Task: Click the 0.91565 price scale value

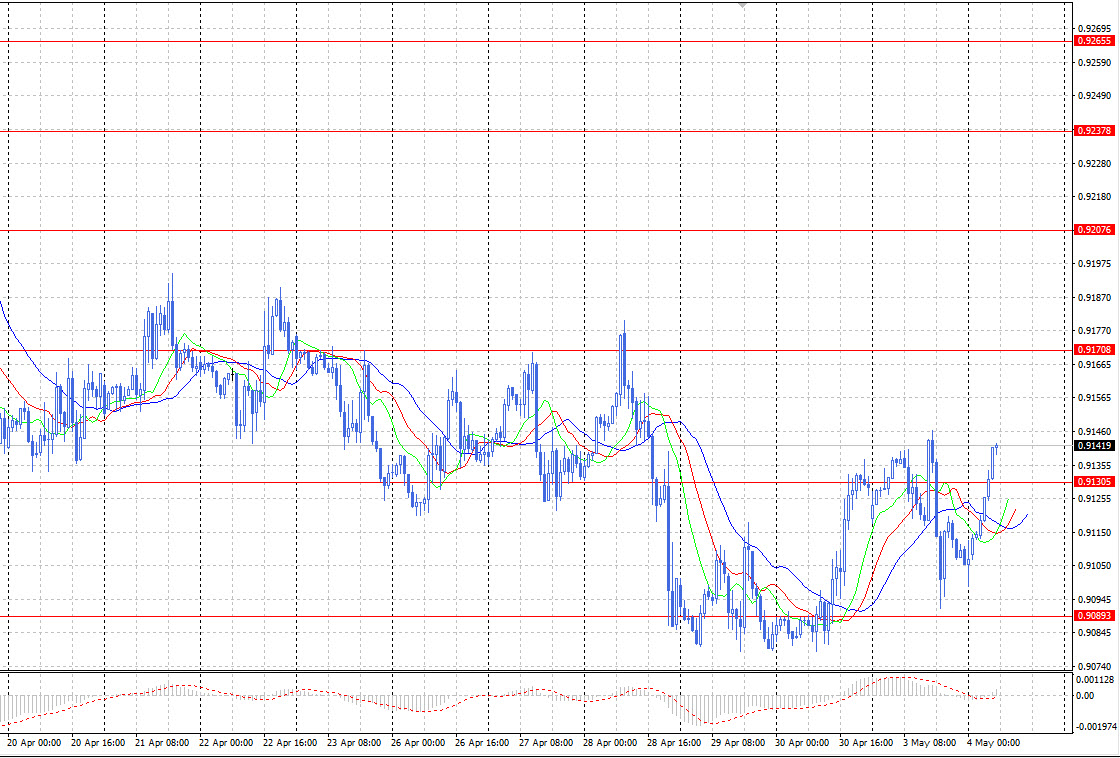Action: [1094, 398]
